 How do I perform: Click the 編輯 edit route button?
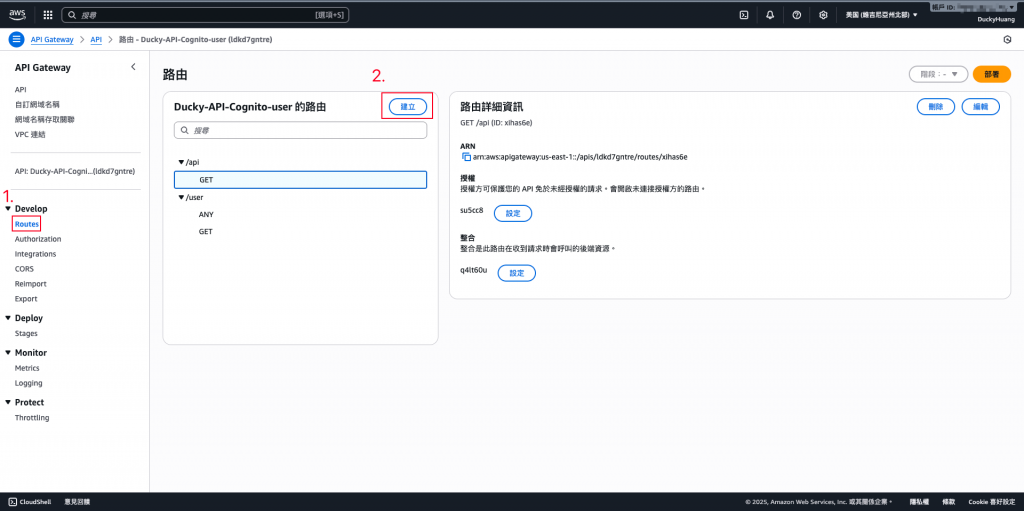click(981, 107)
